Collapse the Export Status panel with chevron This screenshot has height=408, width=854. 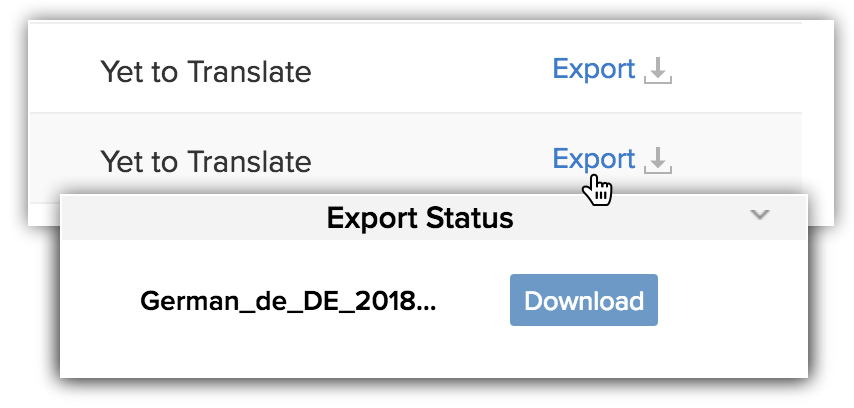tap(759, 215)
